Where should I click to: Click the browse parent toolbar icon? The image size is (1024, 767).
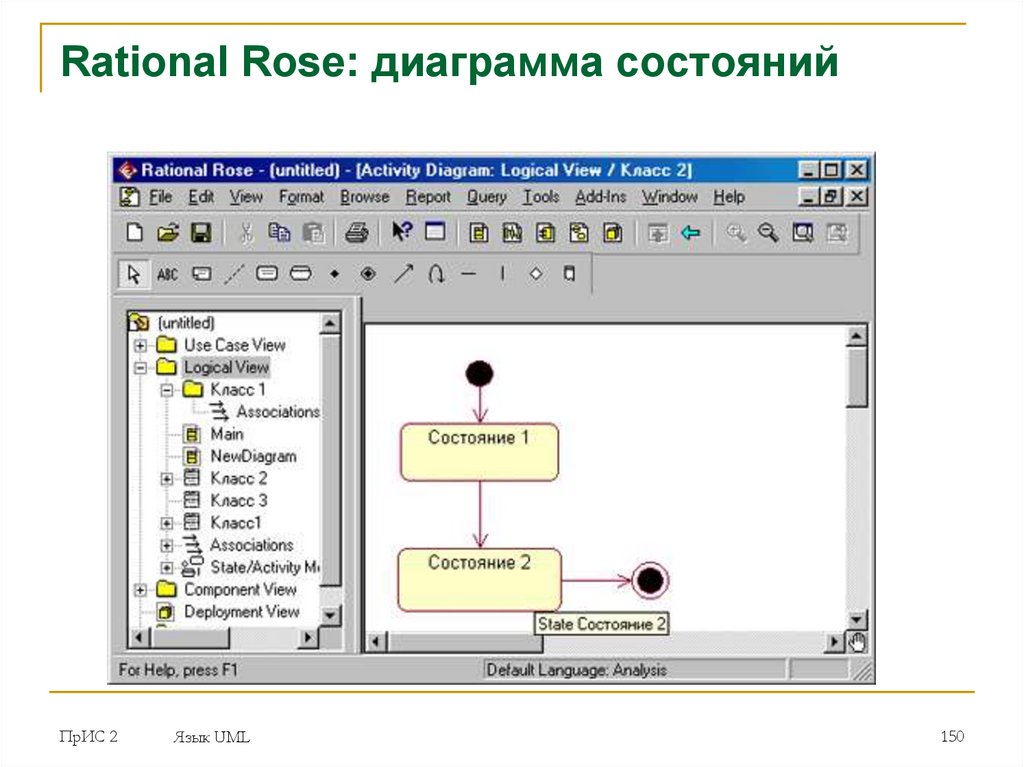click(x=658, y=233)
